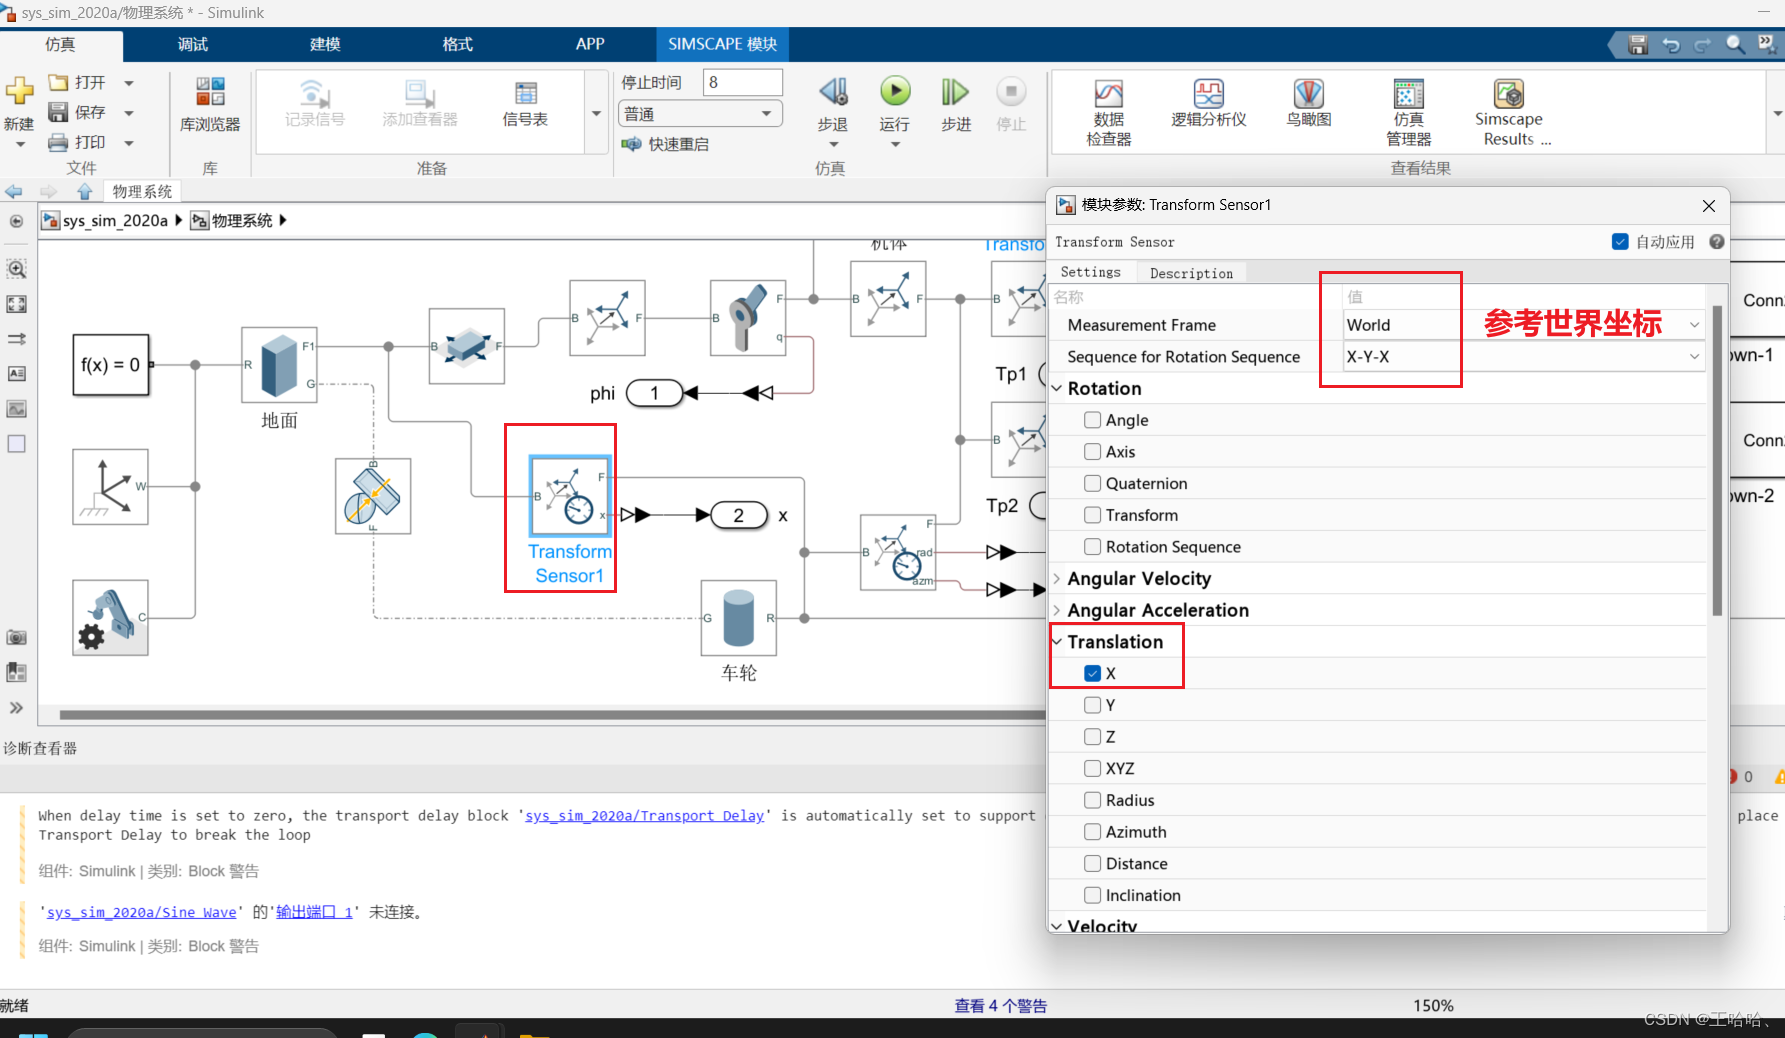Enable the XYZ checkbox

1093,769
